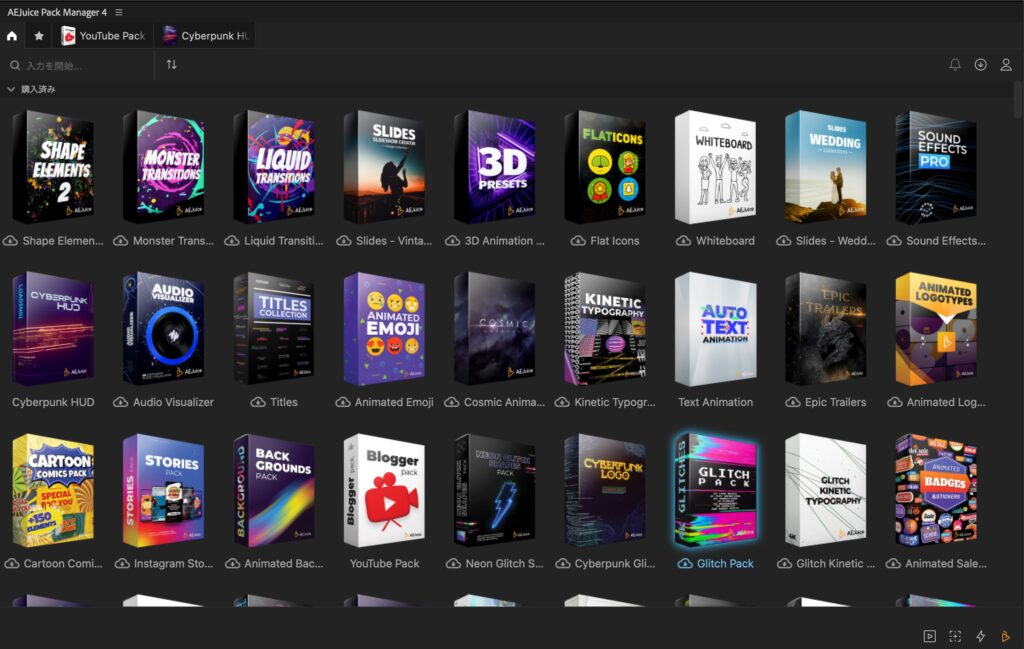Screen dimensions: 1024x649
Task: Select the Animated Backgrounds pack label
Action: pos(283,563)
